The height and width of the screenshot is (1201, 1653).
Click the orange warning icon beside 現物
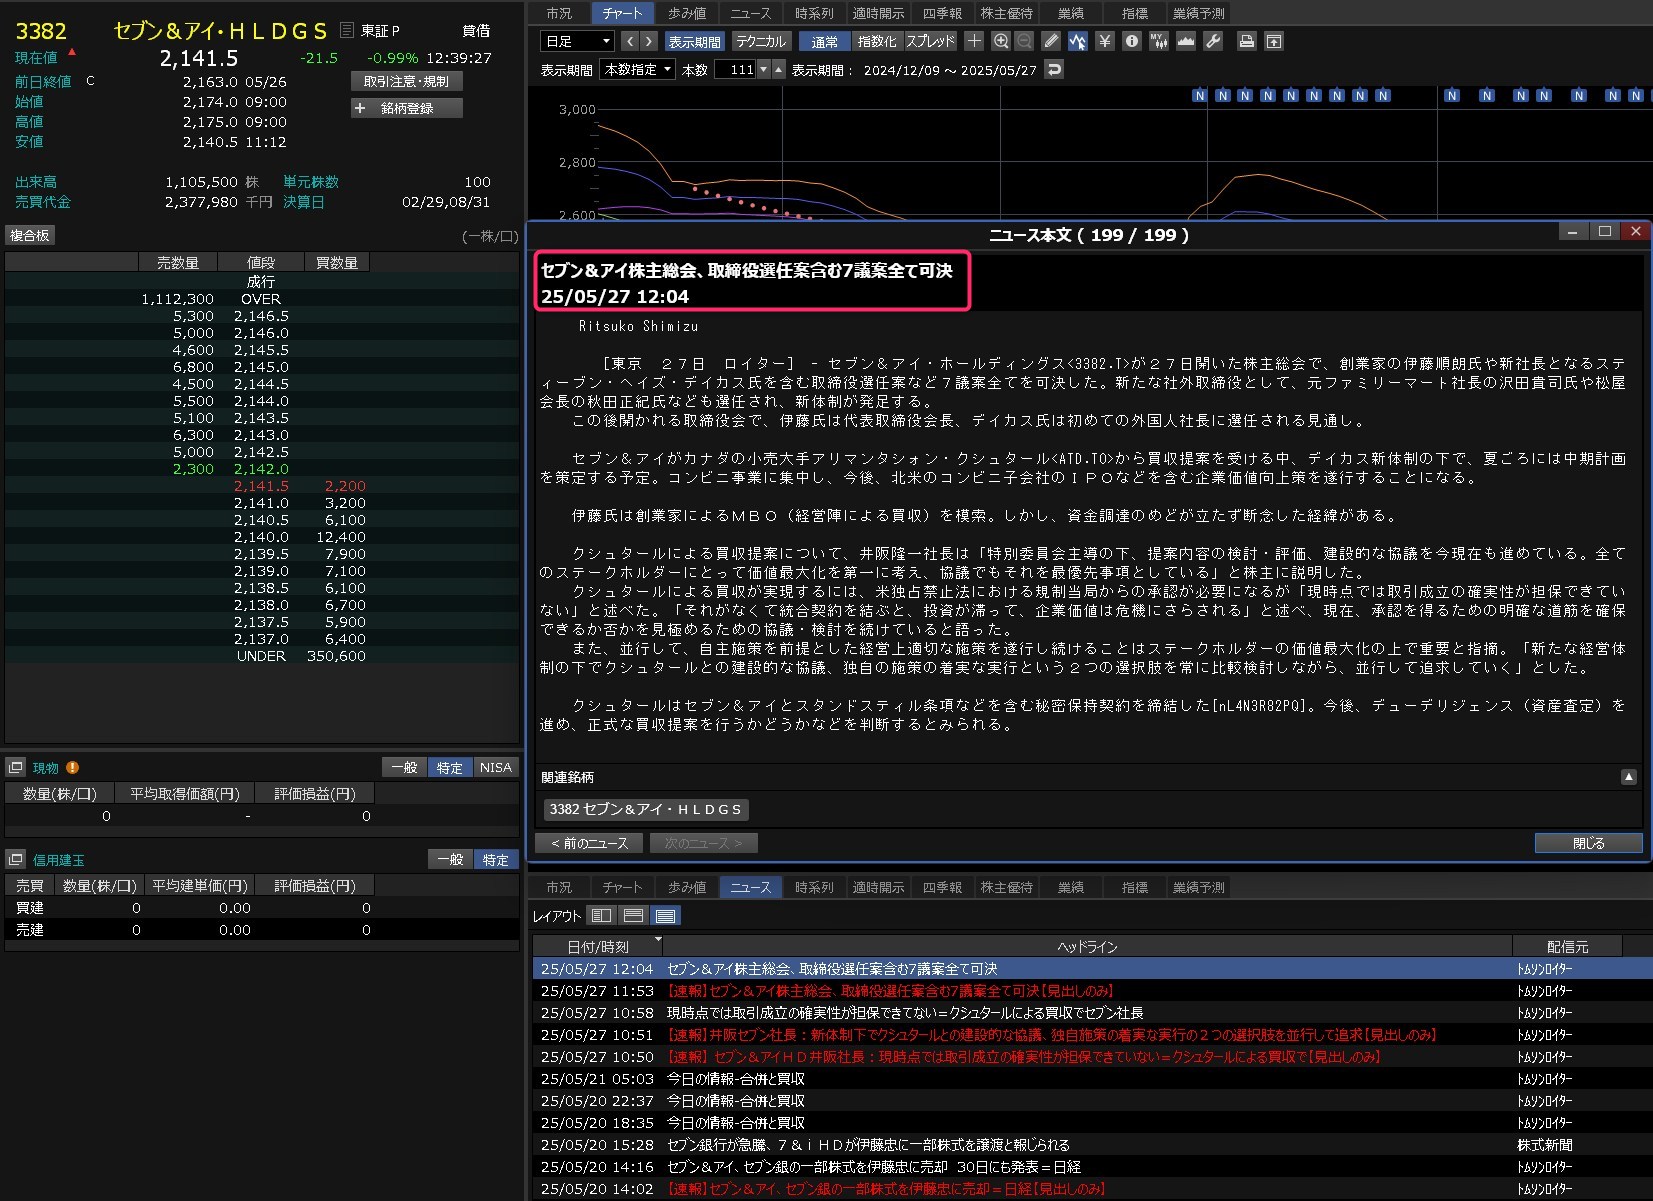(x=72, y=767)
